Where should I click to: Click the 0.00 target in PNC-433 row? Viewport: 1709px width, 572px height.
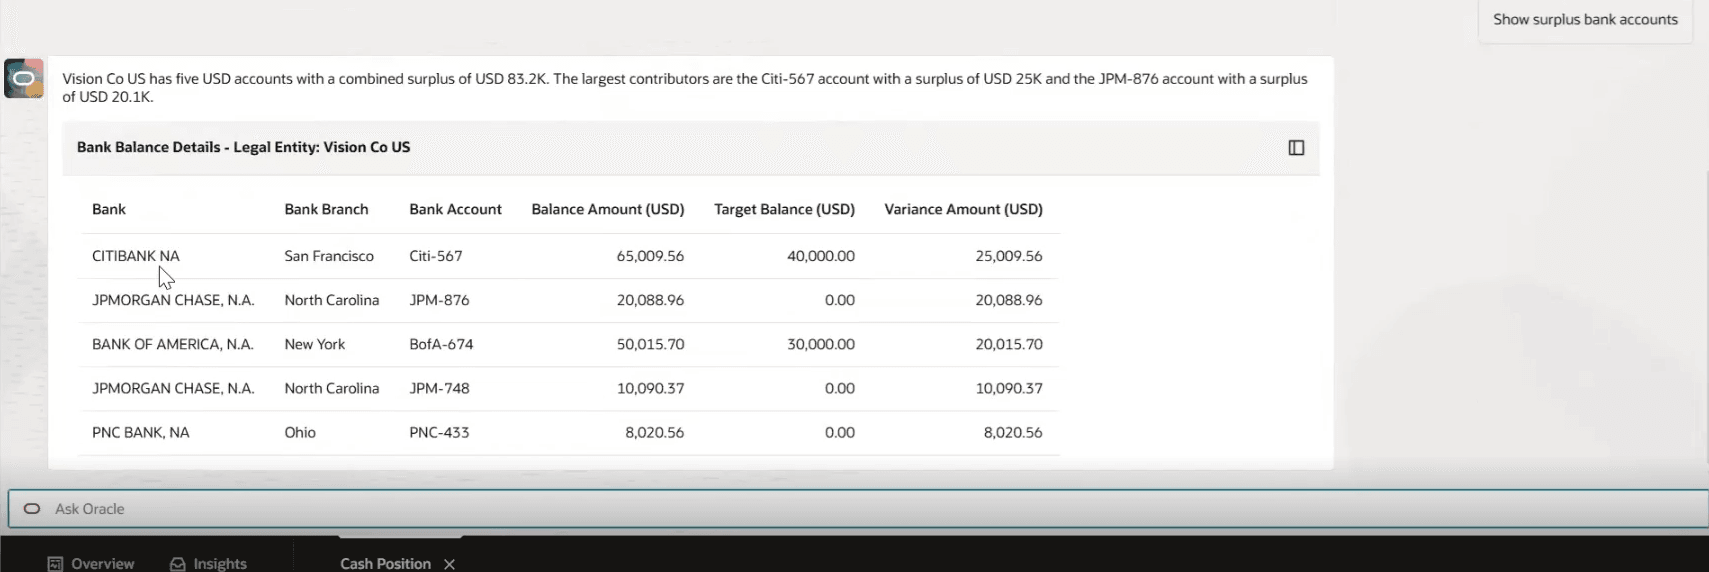coord(840,432)
